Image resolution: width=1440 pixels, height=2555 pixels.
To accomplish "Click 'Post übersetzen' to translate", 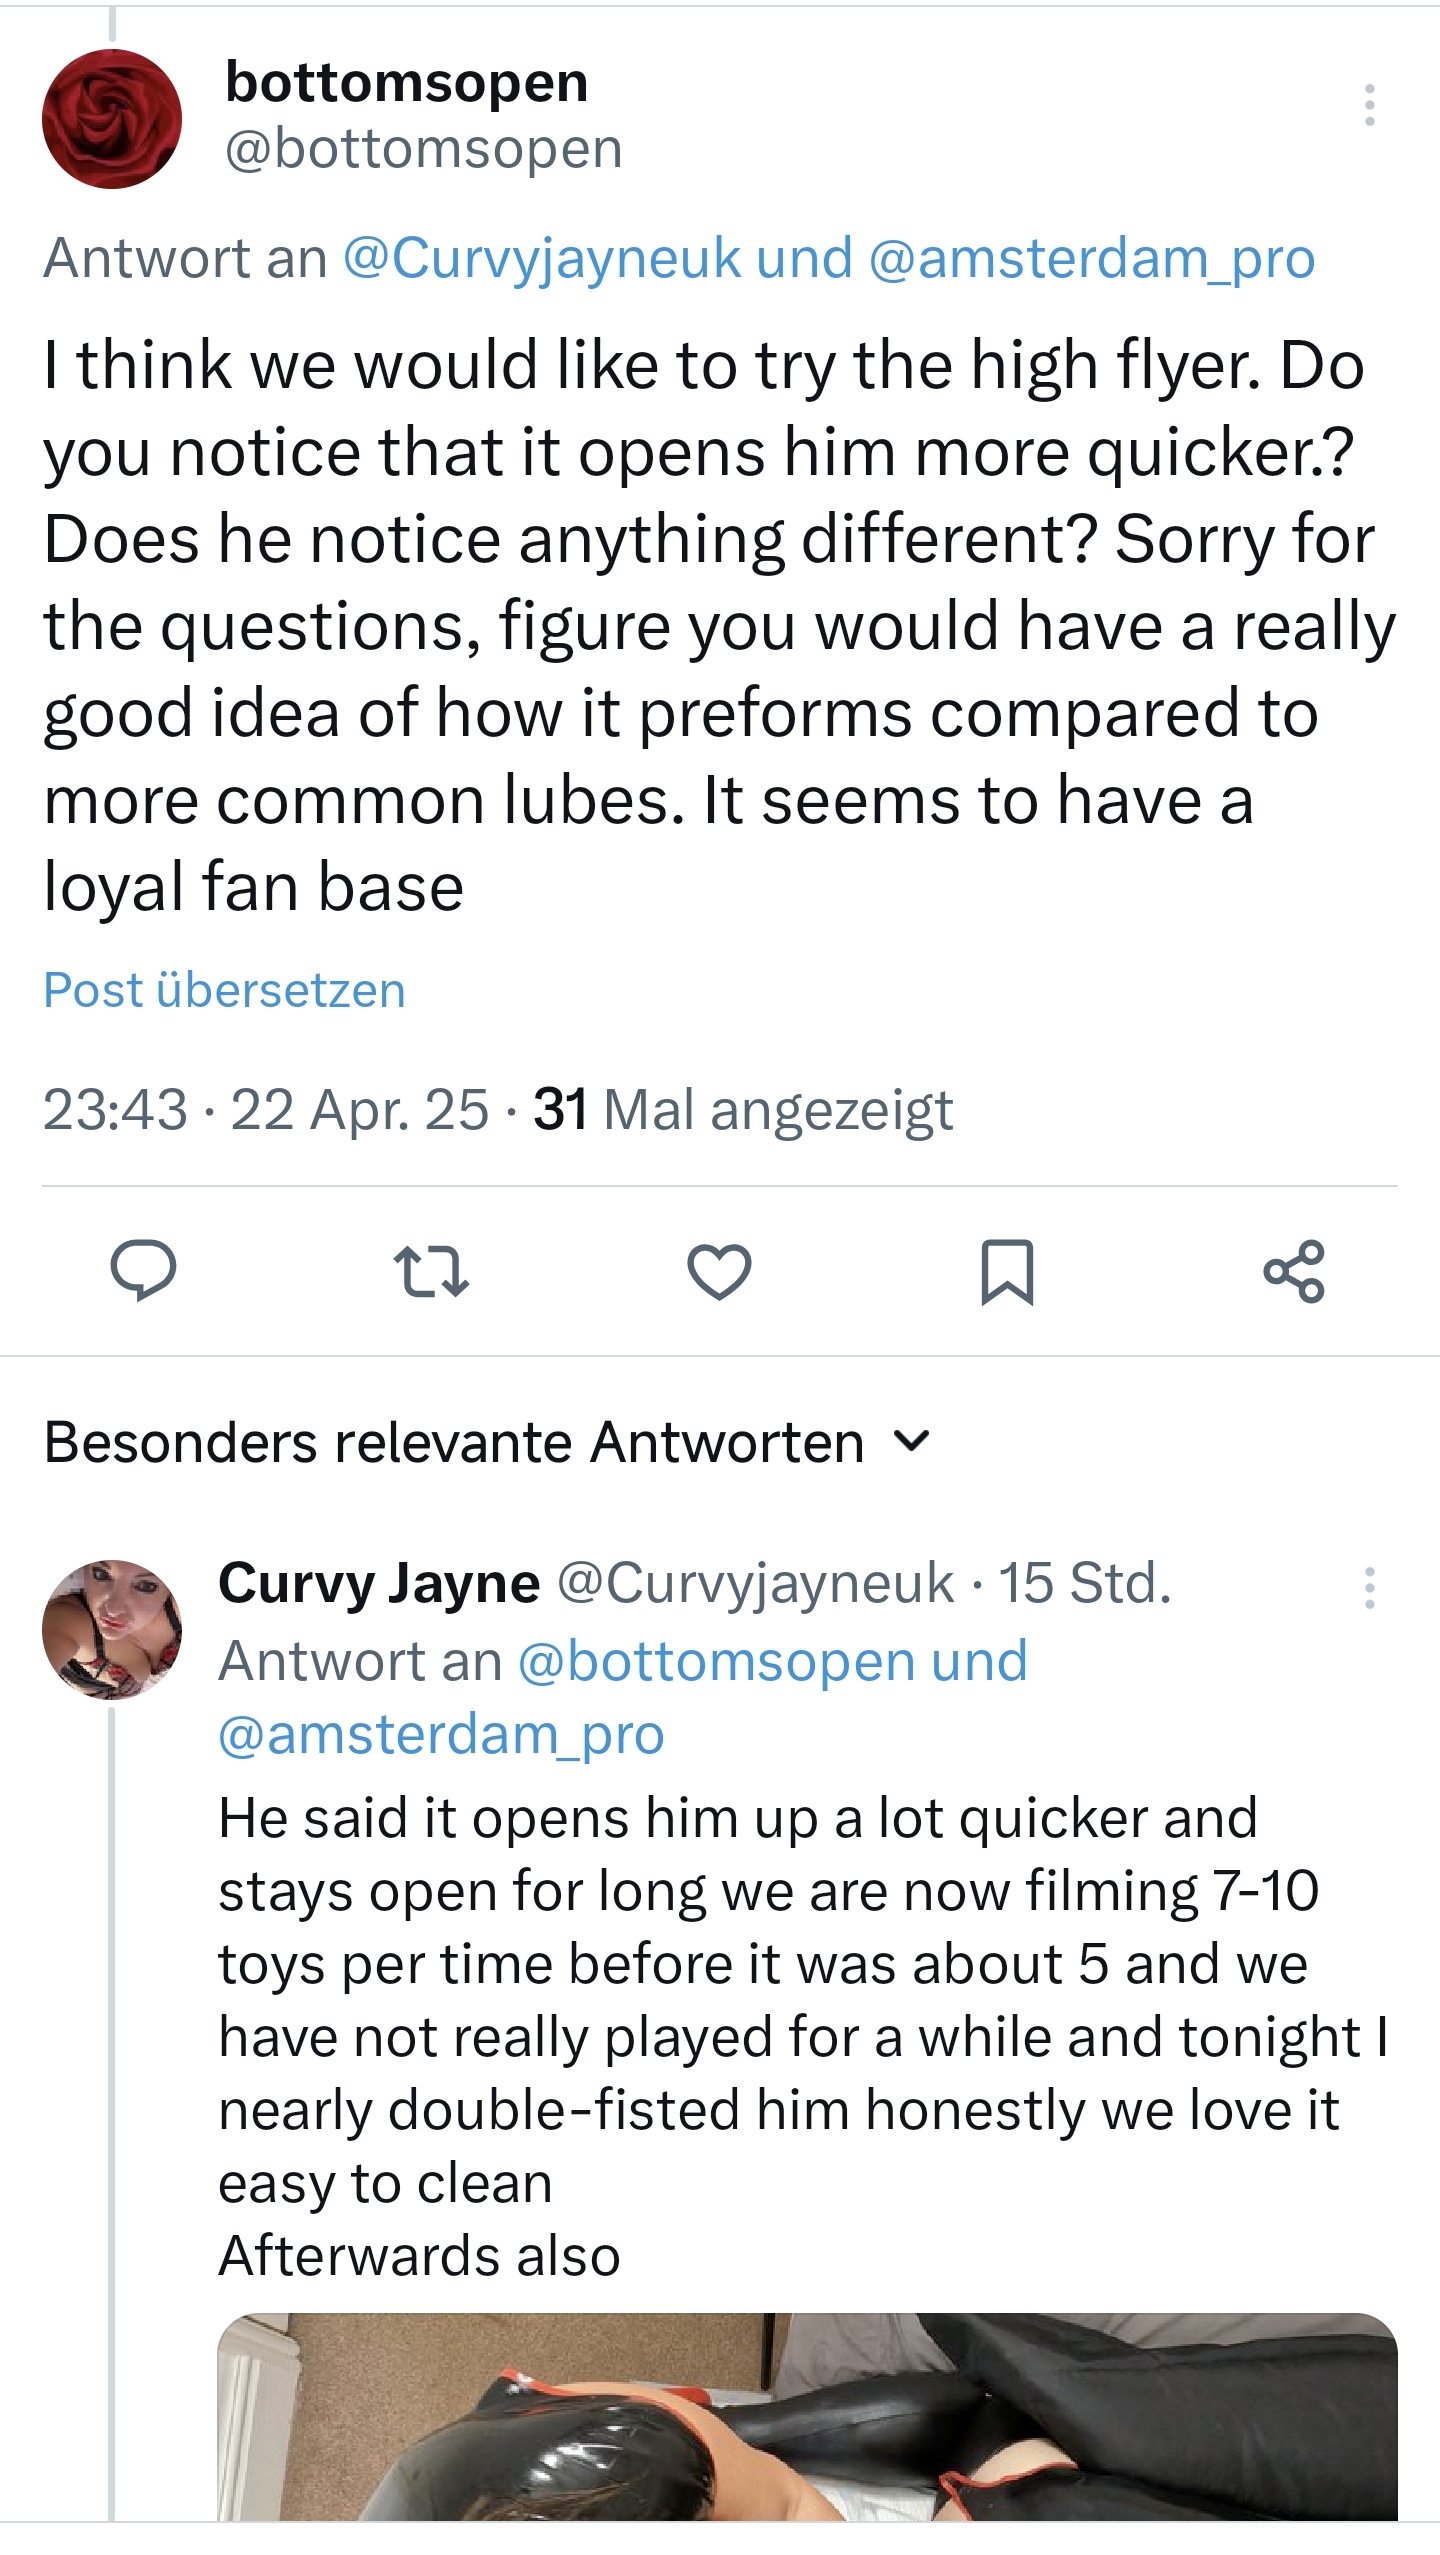I will coord(224,990).
